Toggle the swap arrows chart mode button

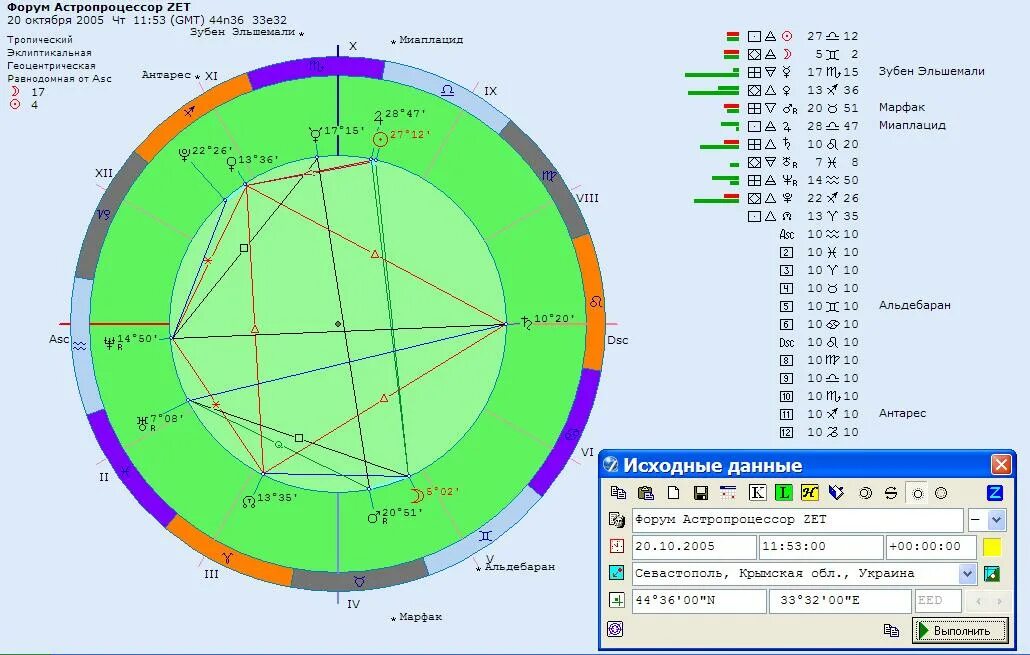(x=891, y=493)
